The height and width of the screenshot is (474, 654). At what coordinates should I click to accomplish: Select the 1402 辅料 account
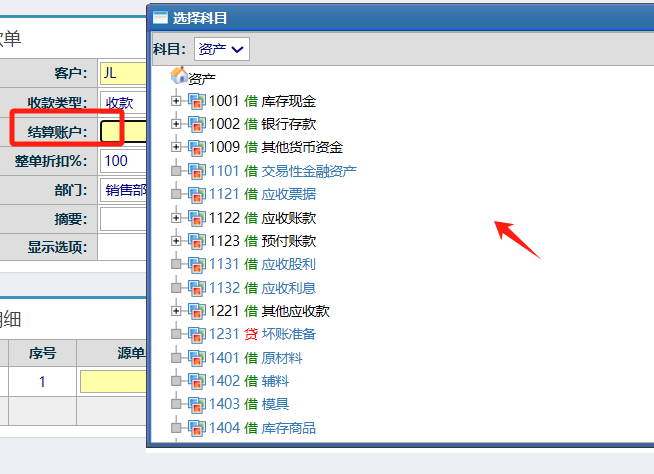click(250, 381)
